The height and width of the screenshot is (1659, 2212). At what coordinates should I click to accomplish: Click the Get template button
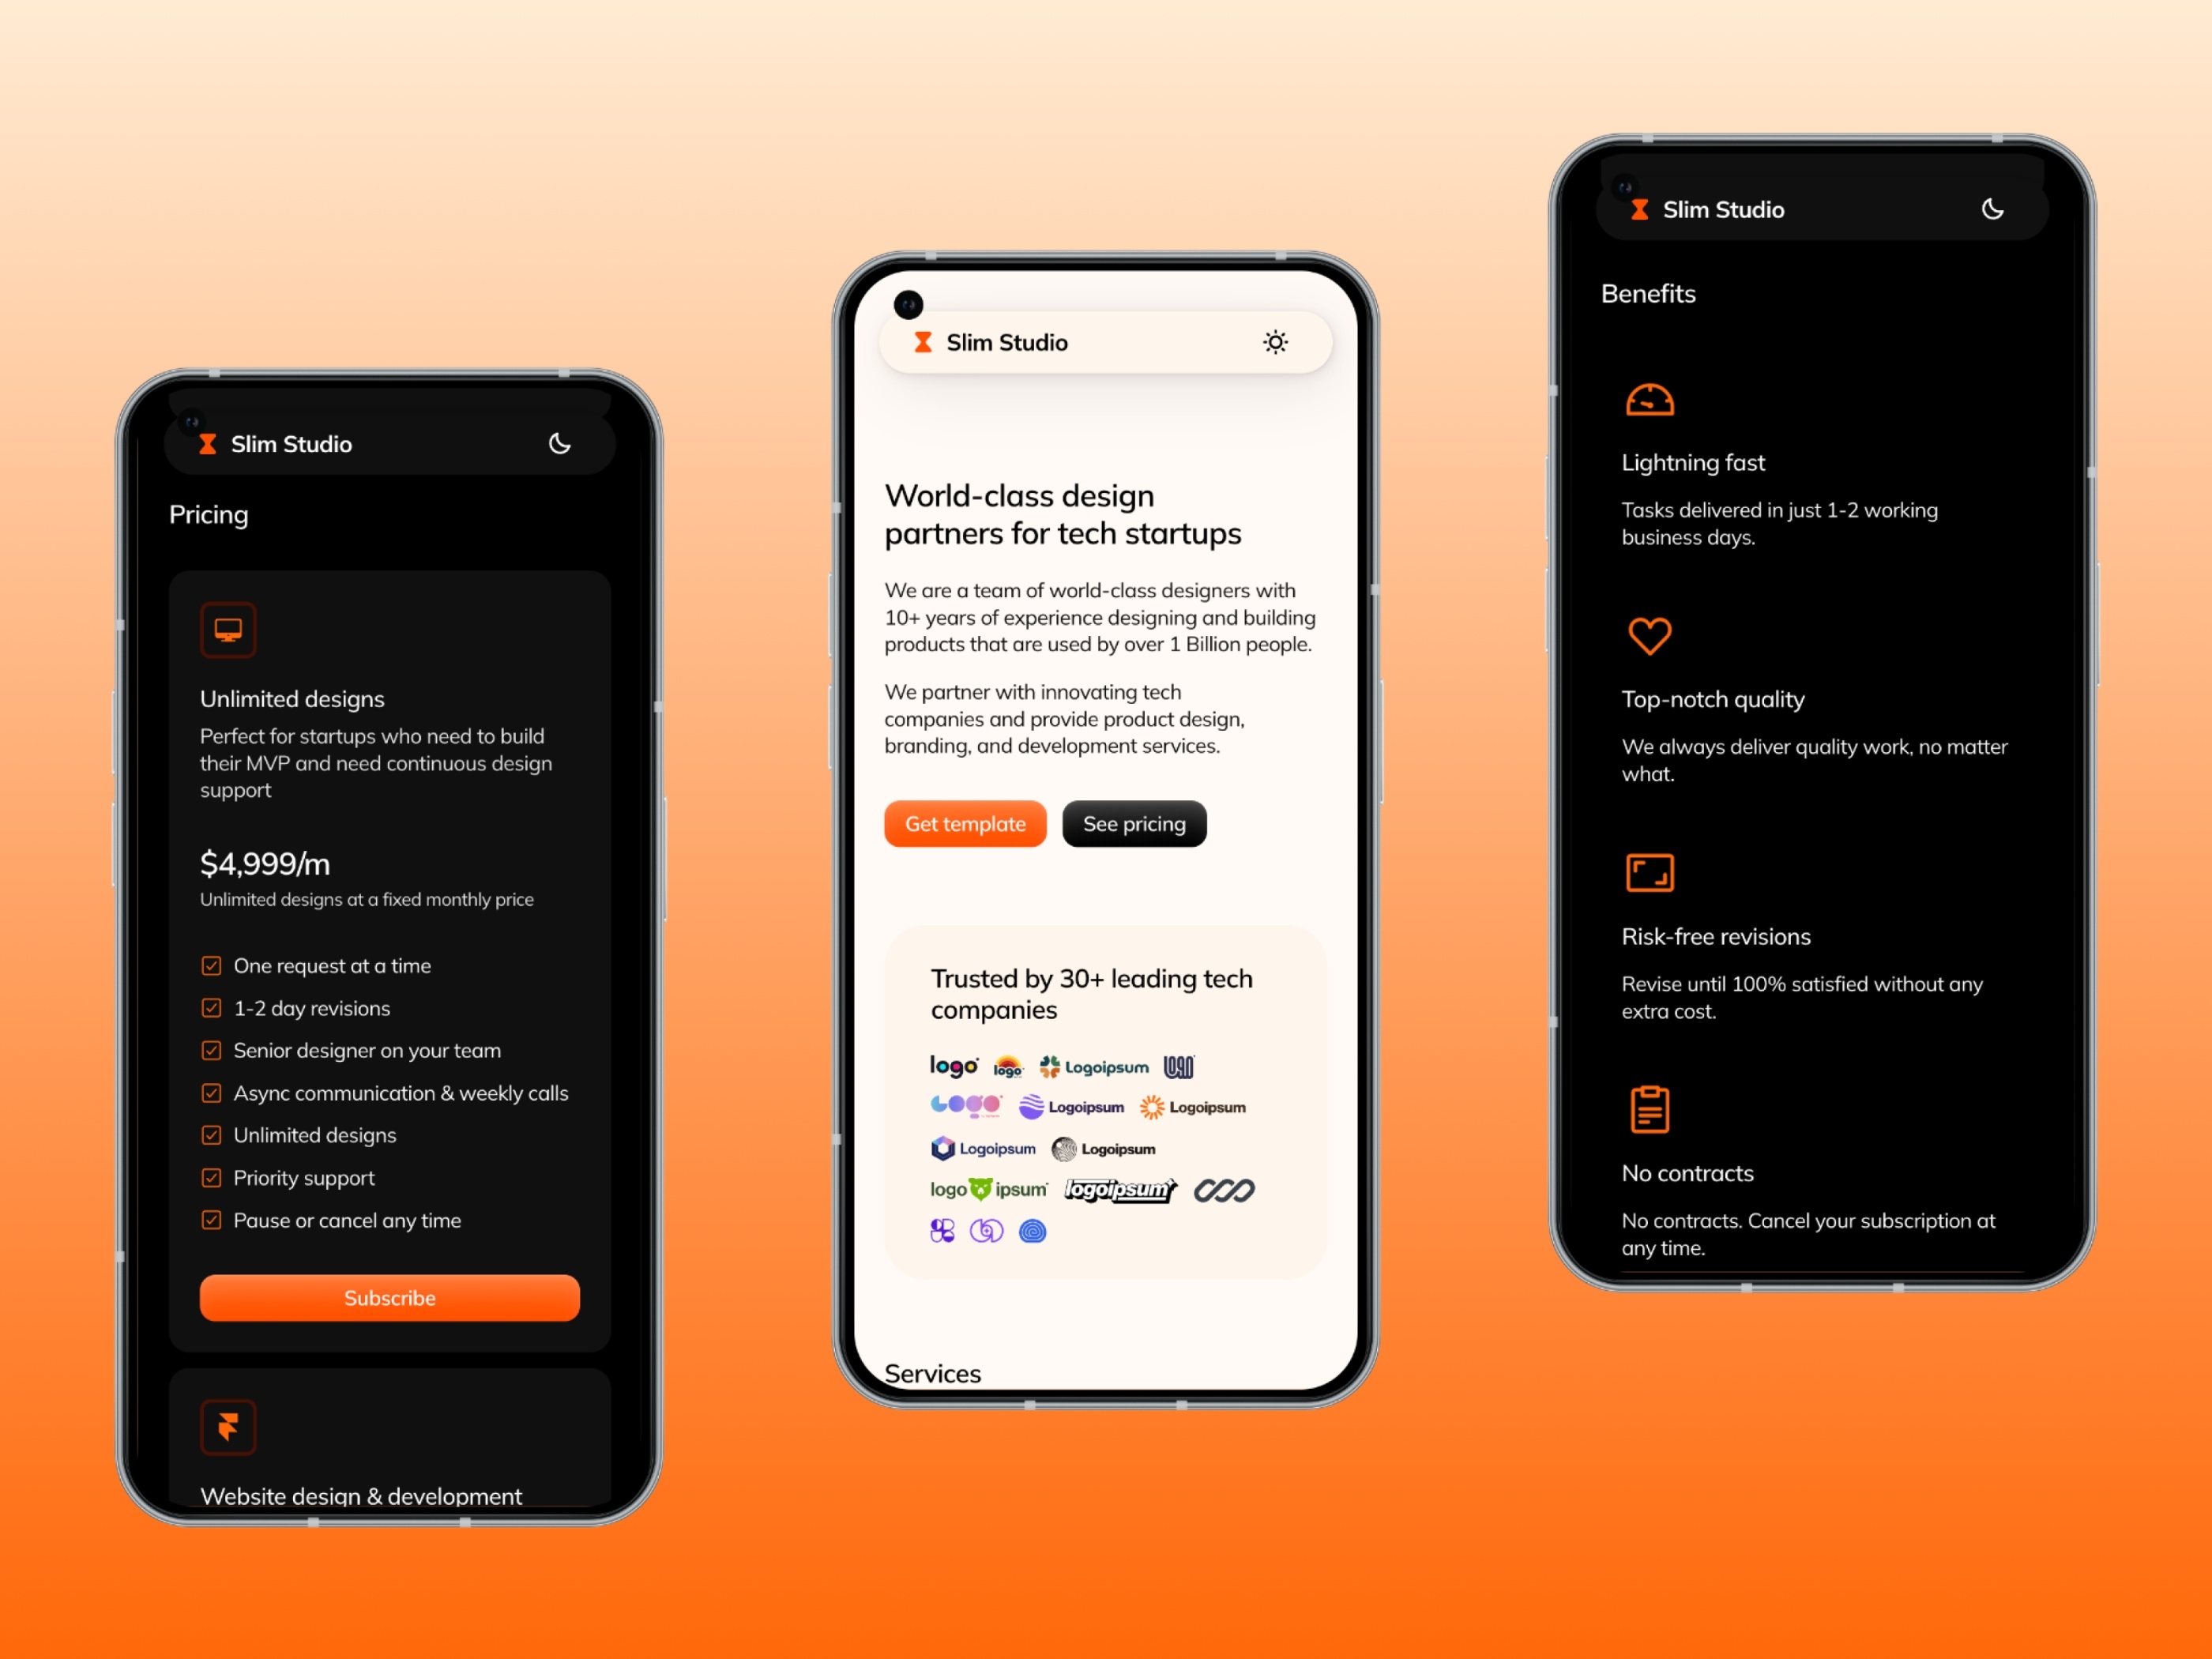click(x=963, y=824)
